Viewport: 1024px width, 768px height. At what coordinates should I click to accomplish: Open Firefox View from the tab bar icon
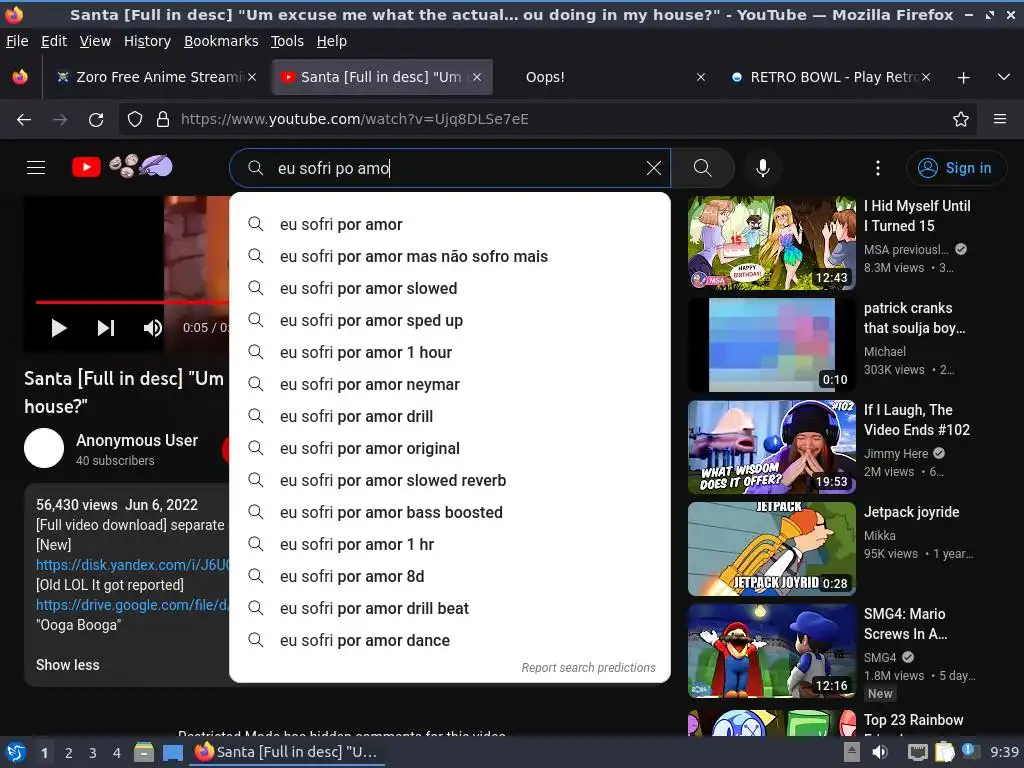coord(20,77)
